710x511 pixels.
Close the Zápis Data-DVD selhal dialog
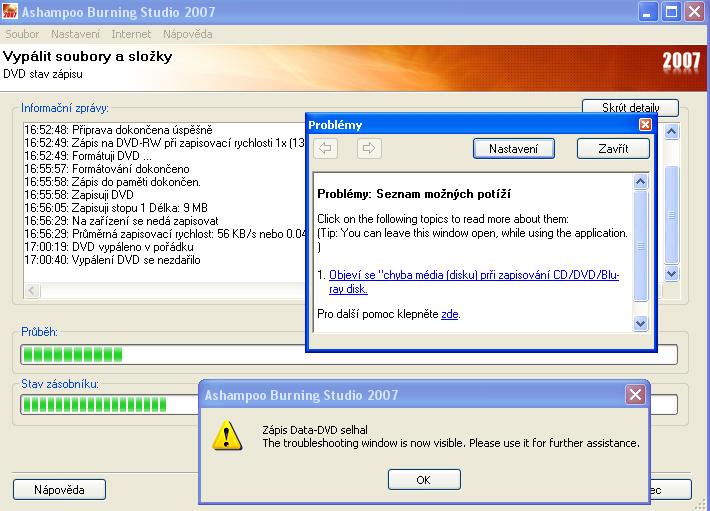coord(635,395)
